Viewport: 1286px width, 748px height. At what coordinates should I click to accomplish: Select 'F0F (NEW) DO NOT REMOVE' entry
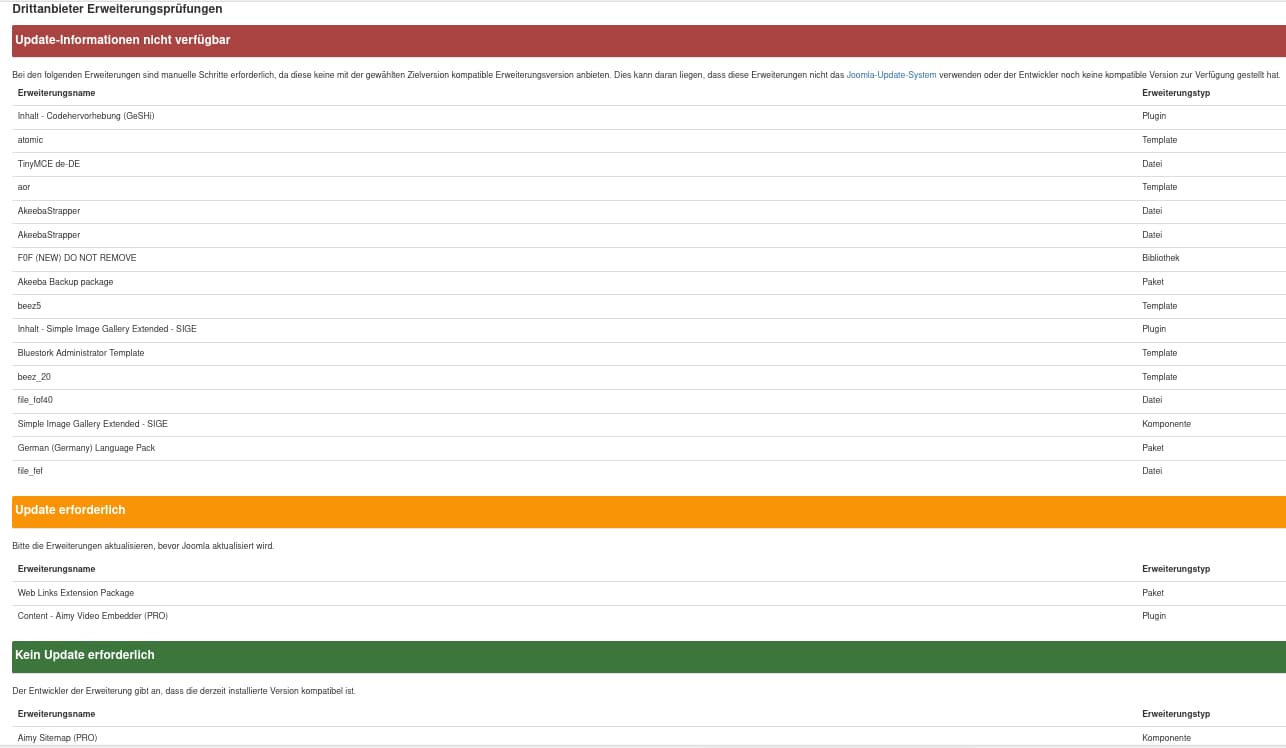click(x=77, y=258)
